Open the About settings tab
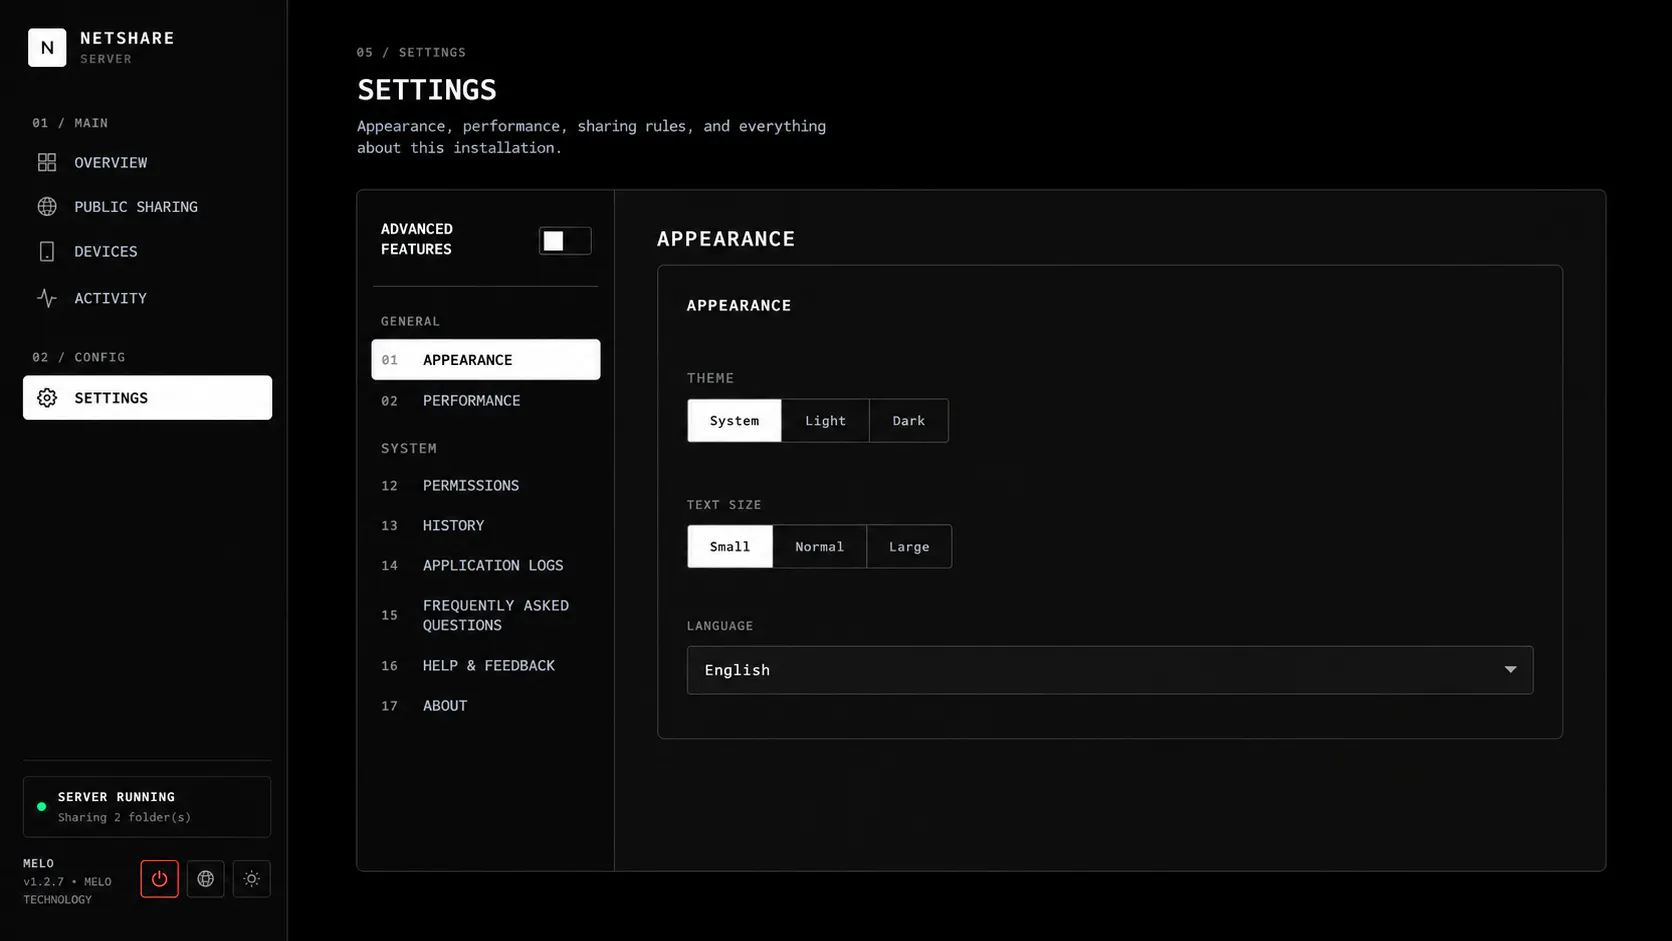 [x=486, y=706]
